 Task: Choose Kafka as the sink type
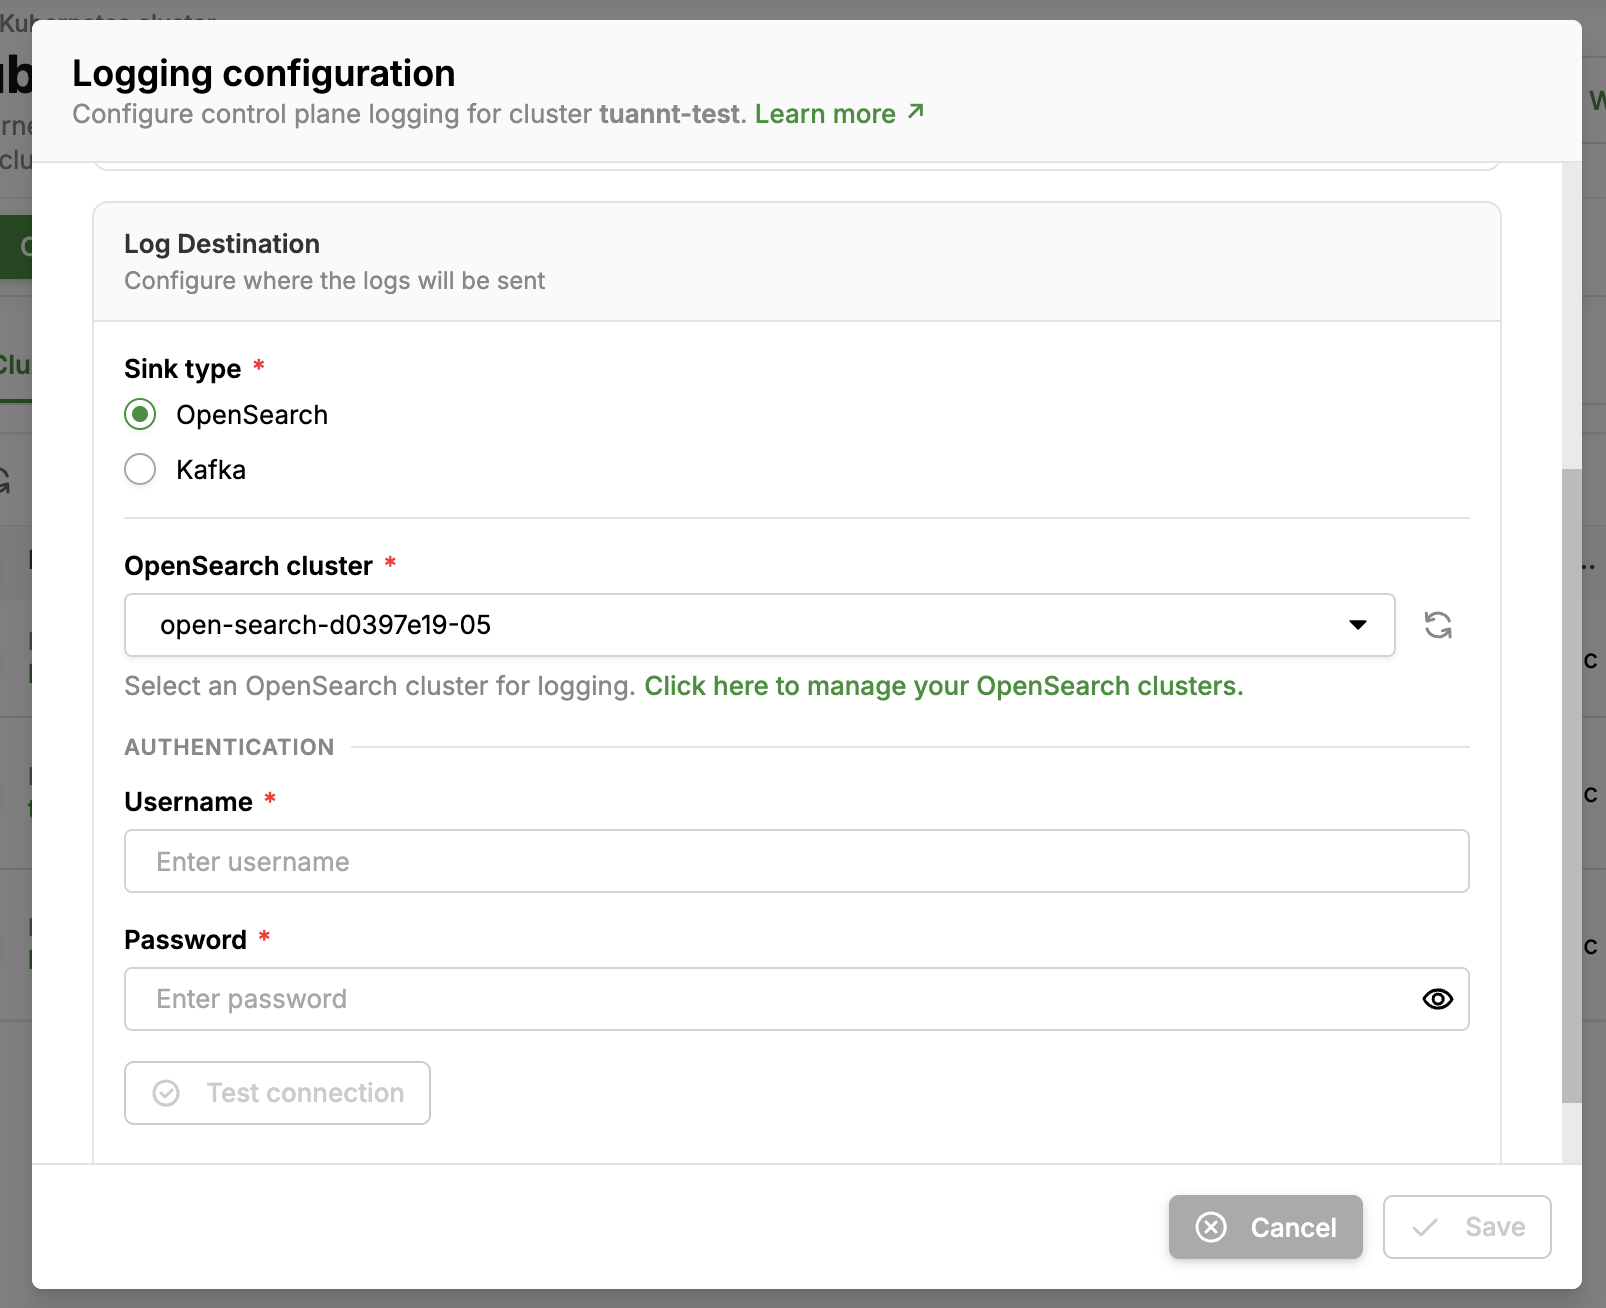(140, 469)
